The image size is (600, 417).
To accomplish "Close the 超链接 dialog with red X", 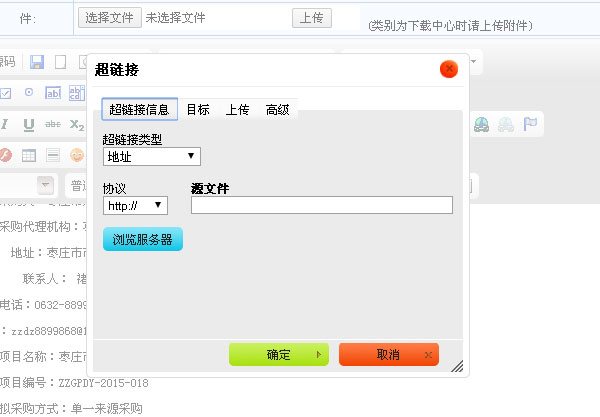I will (x=448, y=69).
